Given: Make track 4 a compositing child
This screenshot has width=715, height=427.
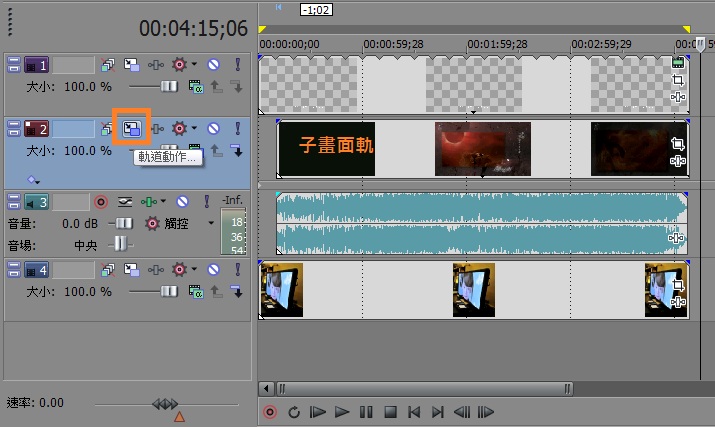Looking at the screenshot, I should click(x=237, y=291).
